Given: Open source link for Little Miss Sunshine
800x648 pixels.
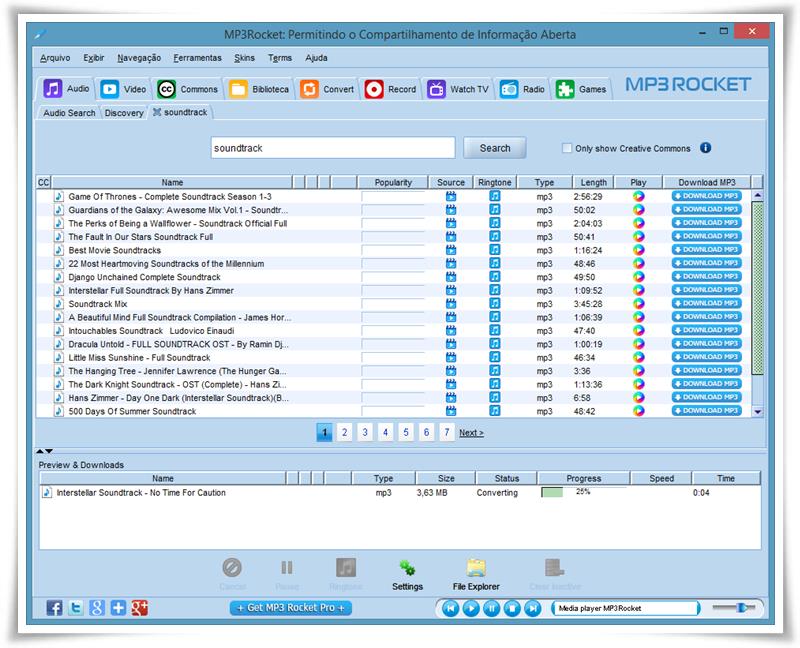Looking at the screenshot, I should tap(451, 357).
